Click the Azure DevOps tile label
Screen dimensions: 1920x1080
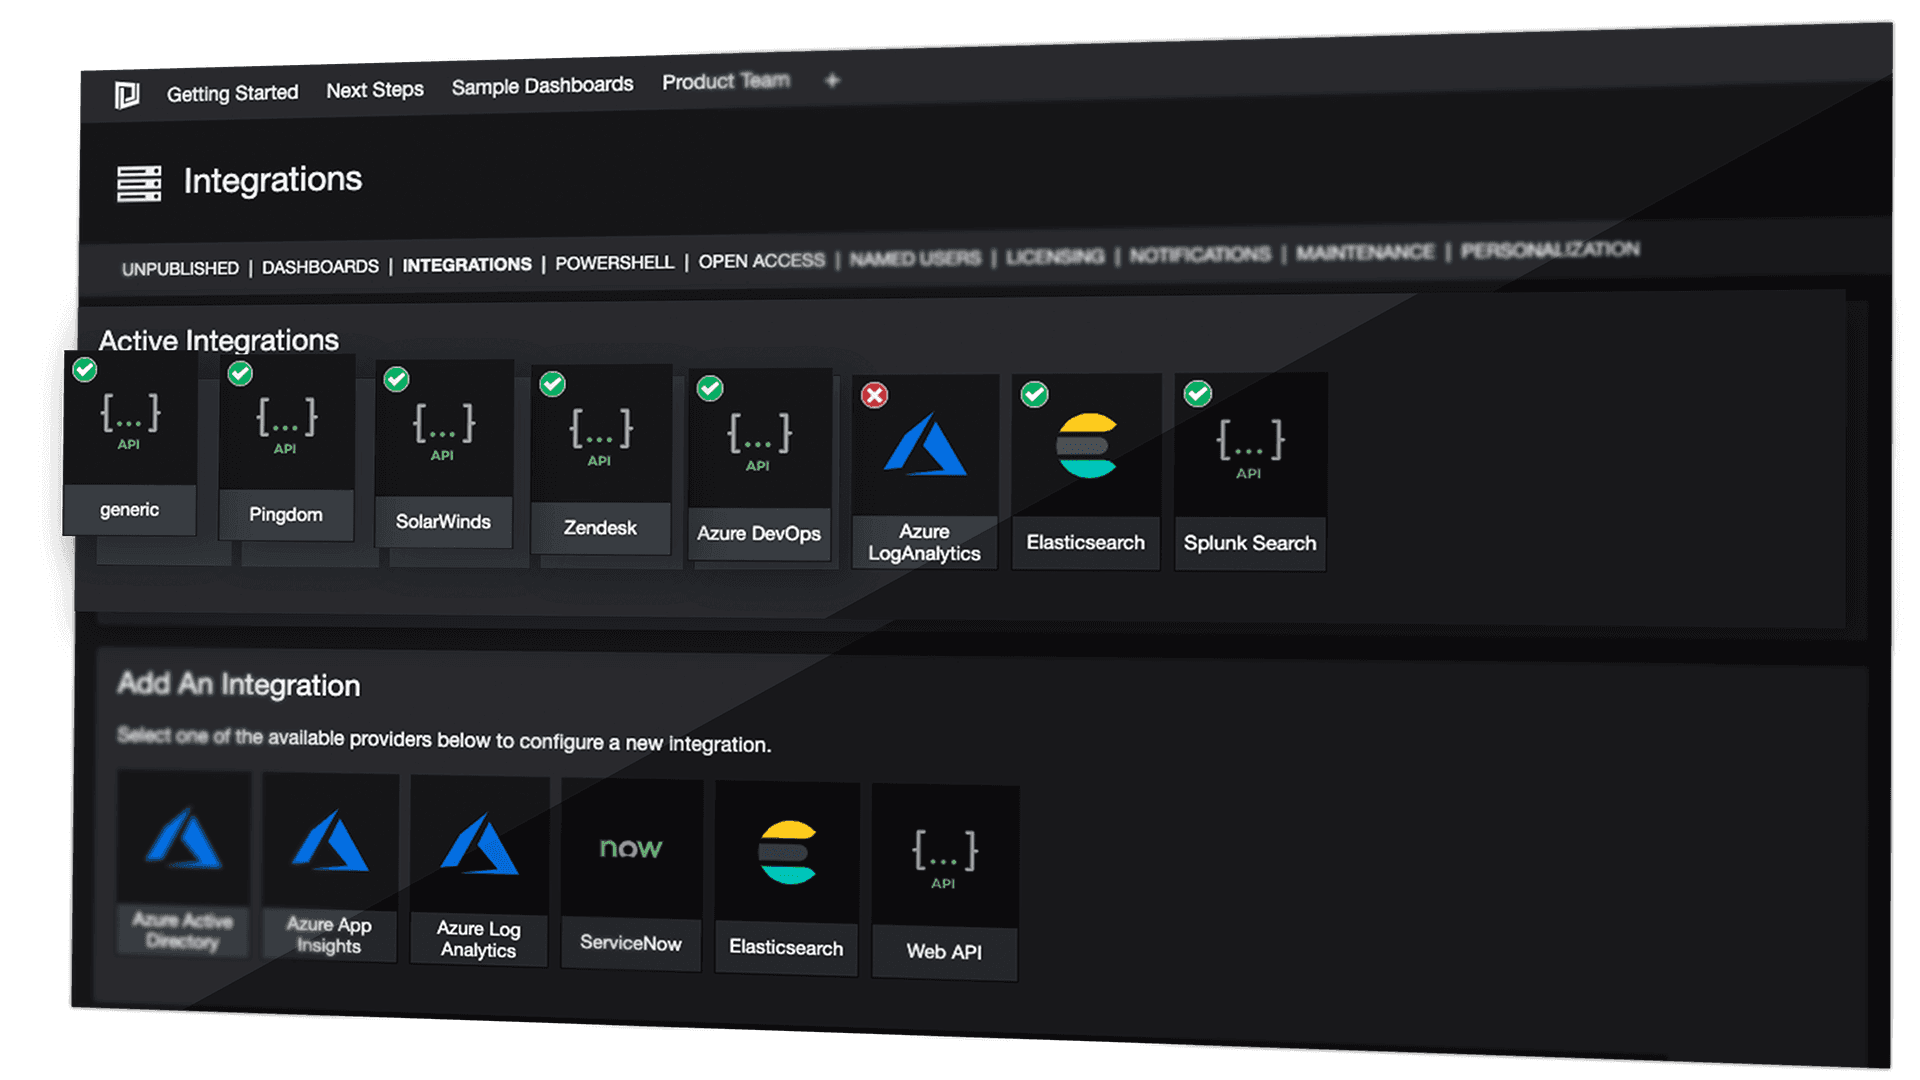click(x=759, y=533)
